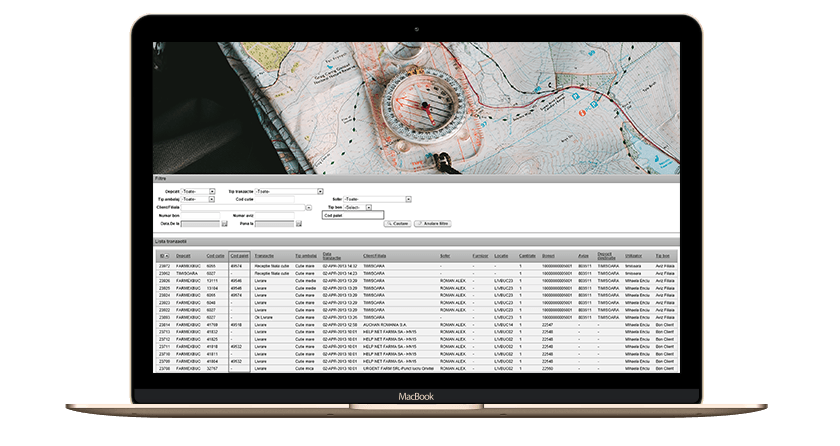Expand the Tip ambalaj dropdown
The width and height of the screenshot is (840, 446).
[x=211, y=198]
